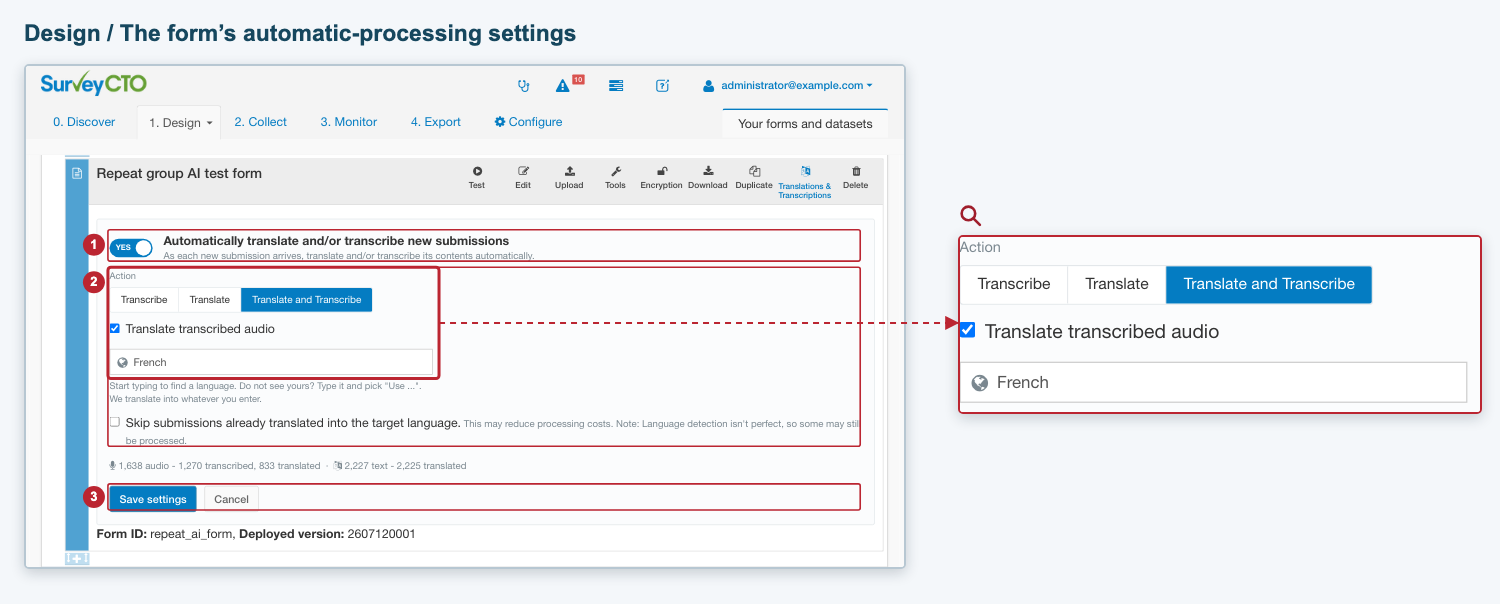Image resolution: width=1500 pixels, height=604 pixels.
Task: Toggle the YES auto-translate switch
Action: (x=131, y=247)
